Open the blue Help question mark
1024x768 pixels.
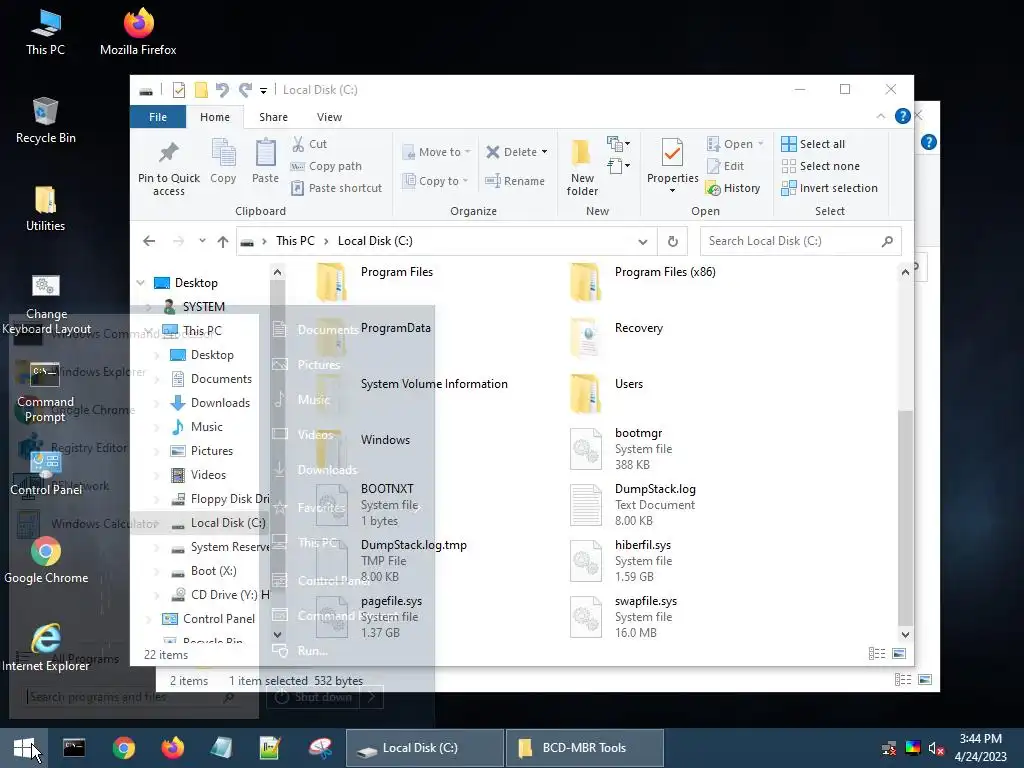(903, 116)
